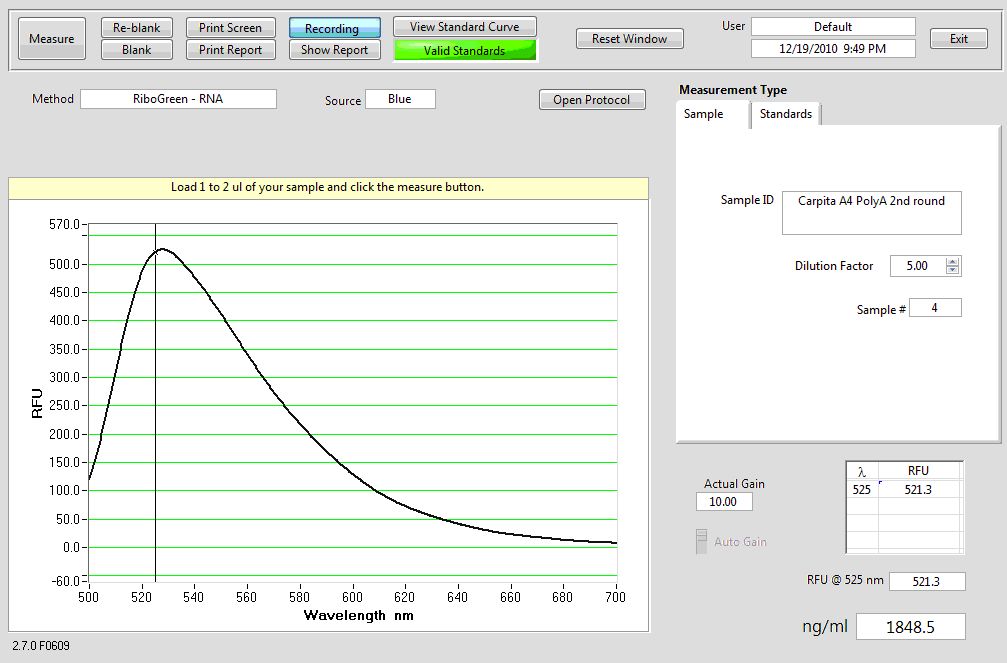Click the Measure button
Screen dimensions: 1007x663
pyautogui.click(x=51, y=39)
